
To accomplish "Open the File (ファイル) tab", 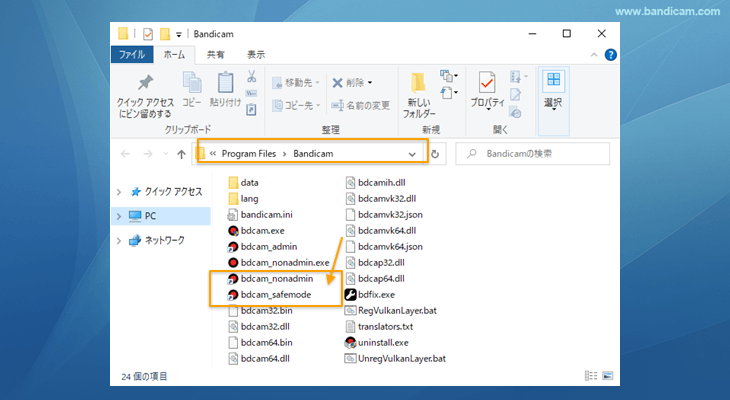I will [x=132, y=55].
